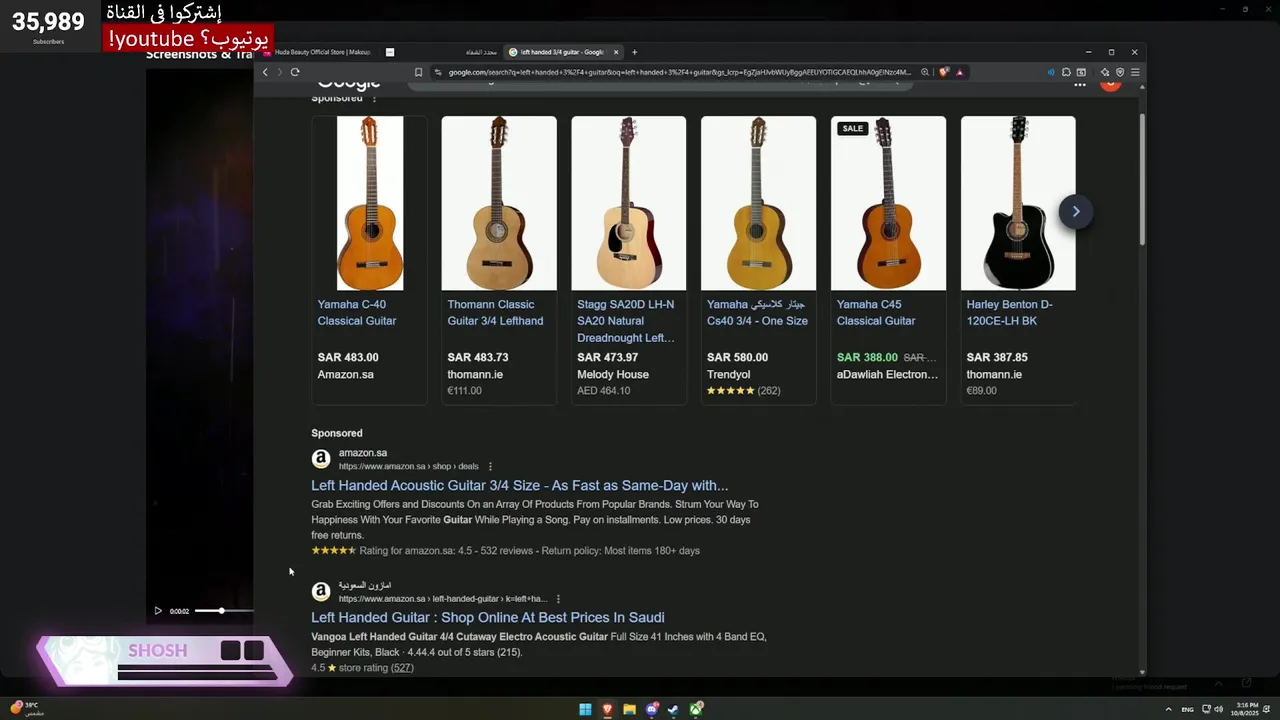Click the Brave Shields lion icon

943,72
